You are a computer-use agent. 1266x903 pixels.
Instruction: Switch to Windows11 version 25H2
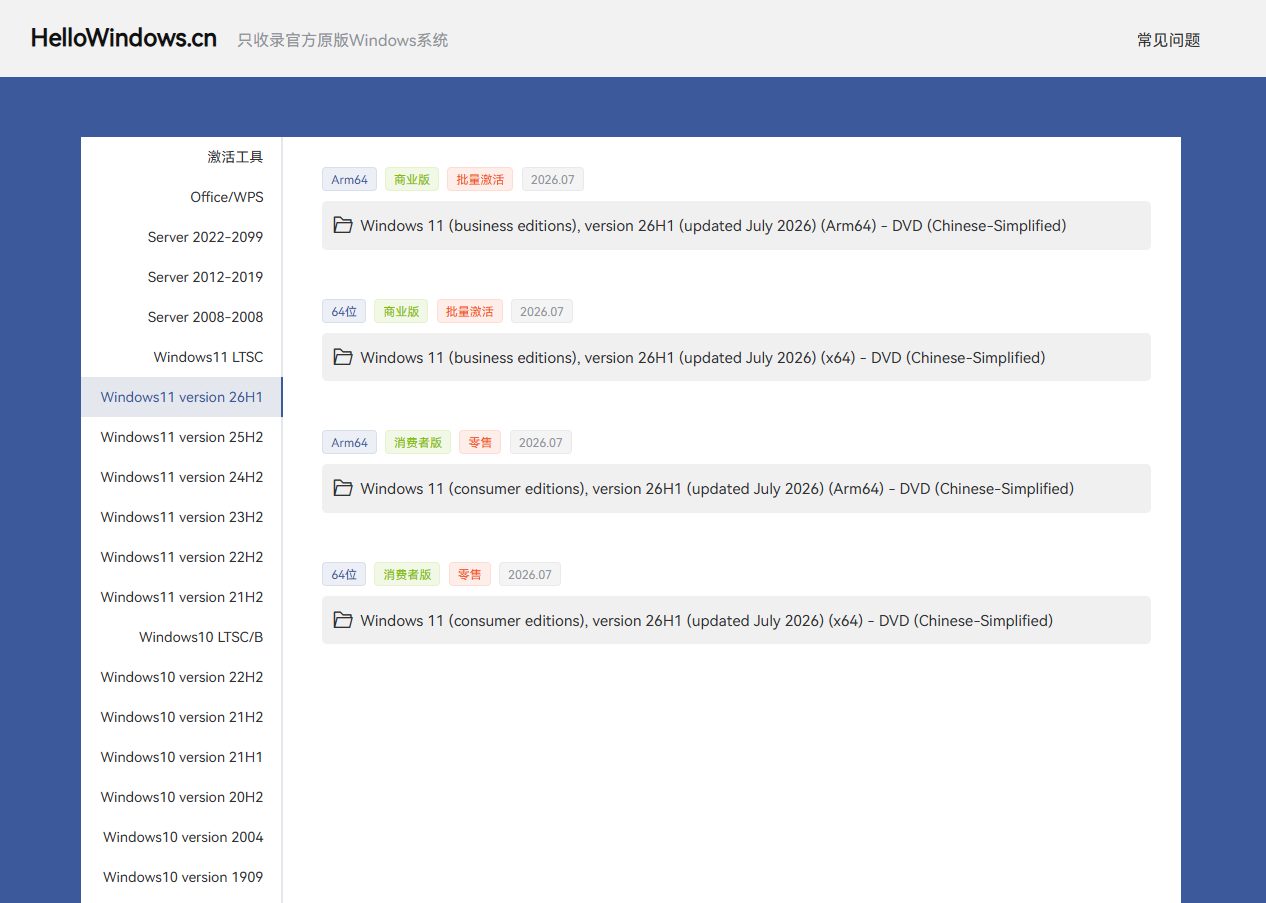click(182, 437)
